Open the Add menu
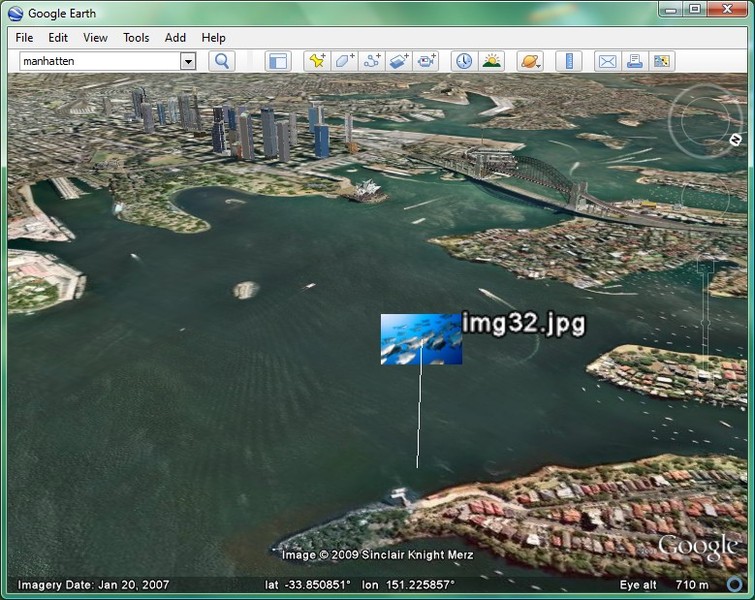The width and height of the screenshot is (755, 600). click(x=175, y=38)
